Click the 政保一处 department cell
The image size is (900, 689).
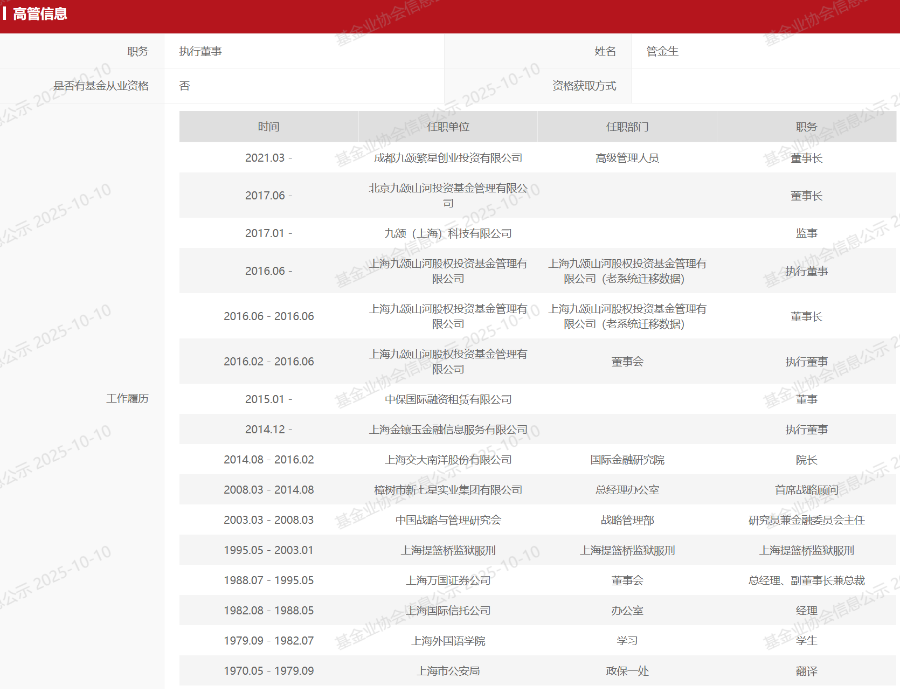coord(626,671)
